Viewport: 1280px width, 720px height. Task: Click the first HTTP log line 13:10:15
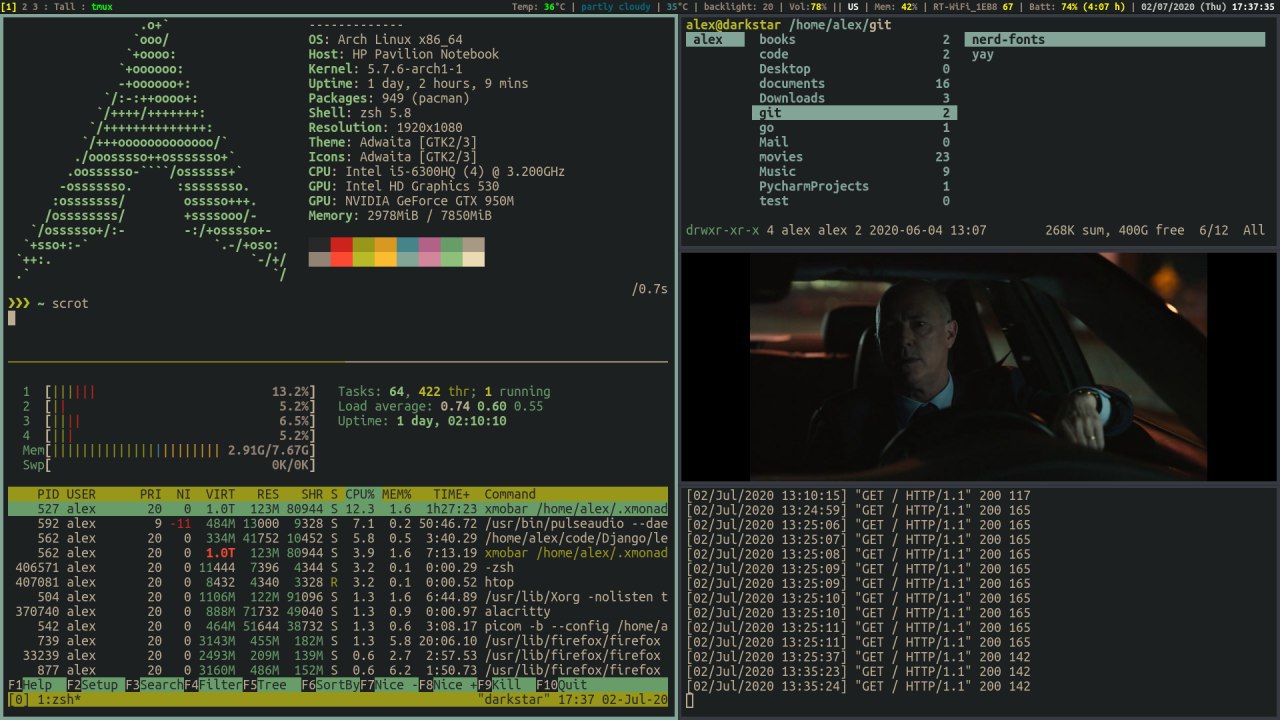pos(858,495)
